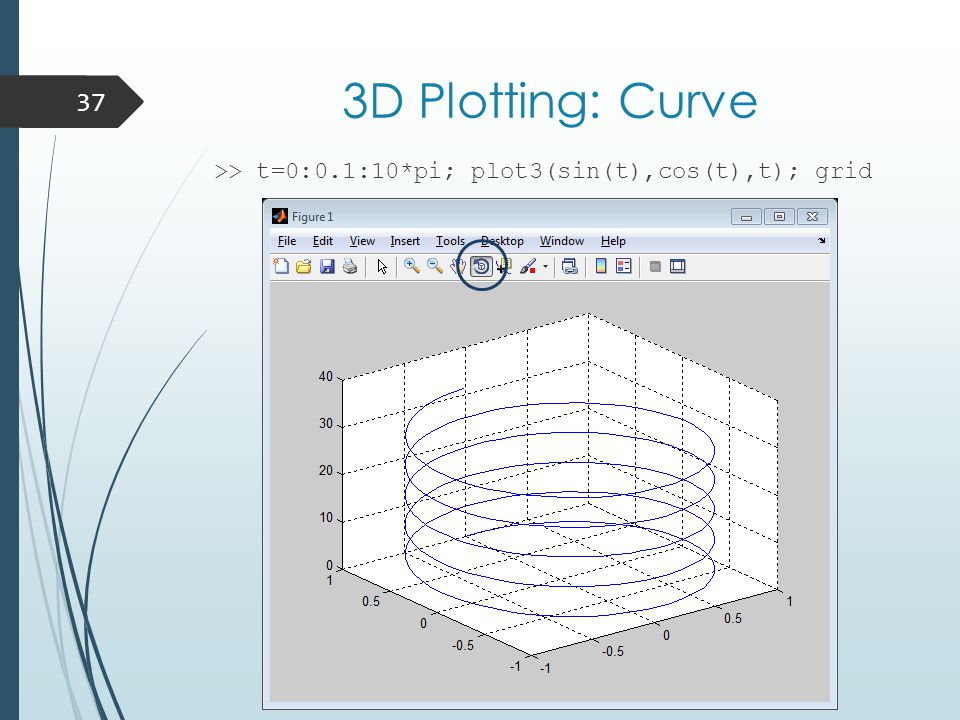Click the plot3 command line text
The image size is (960, 720).
click(x=543, y=171)
